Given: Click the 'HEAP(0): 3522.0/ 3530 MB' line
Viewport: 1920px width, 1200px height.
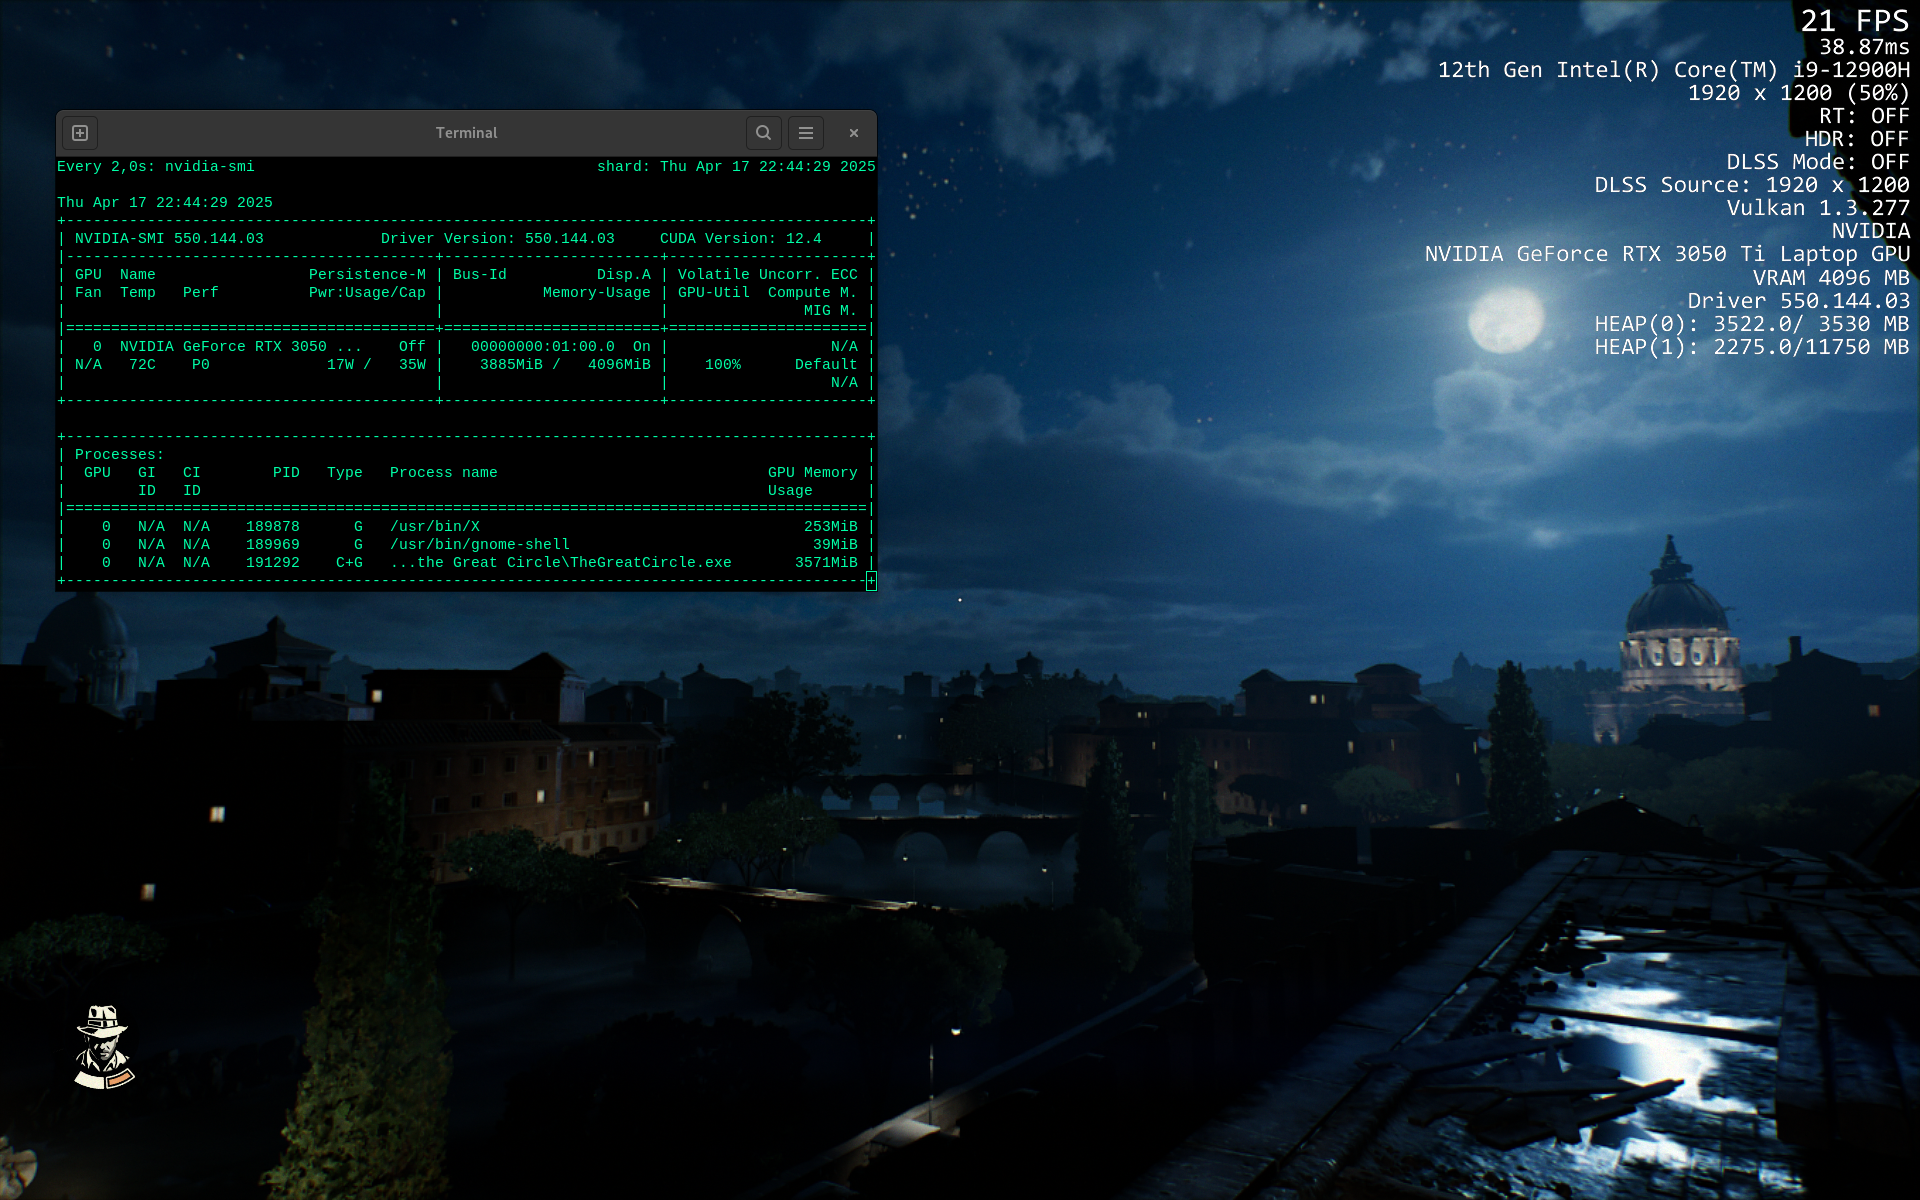Looking at the screenshot, I should click(x=1752, y=324).
